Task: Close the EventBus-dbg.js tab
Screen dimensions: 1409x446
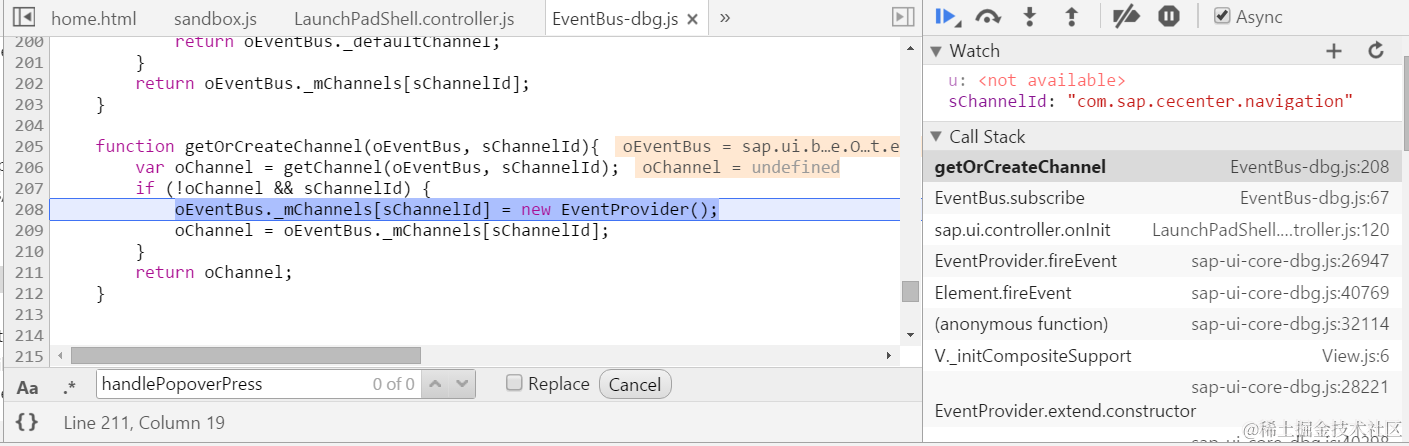Action: coord(694,19)
